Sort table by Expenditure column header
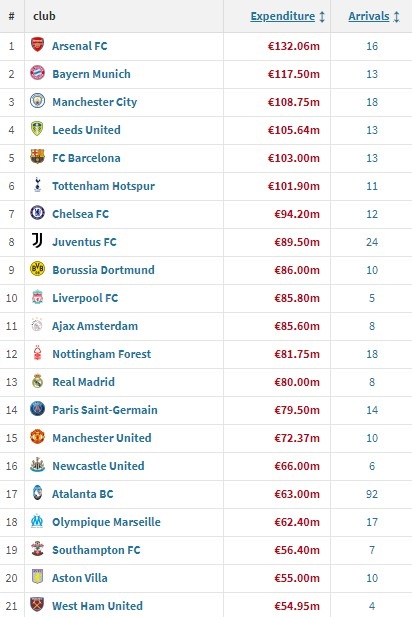This screenshot has width=412, height=617. point(283,16)
